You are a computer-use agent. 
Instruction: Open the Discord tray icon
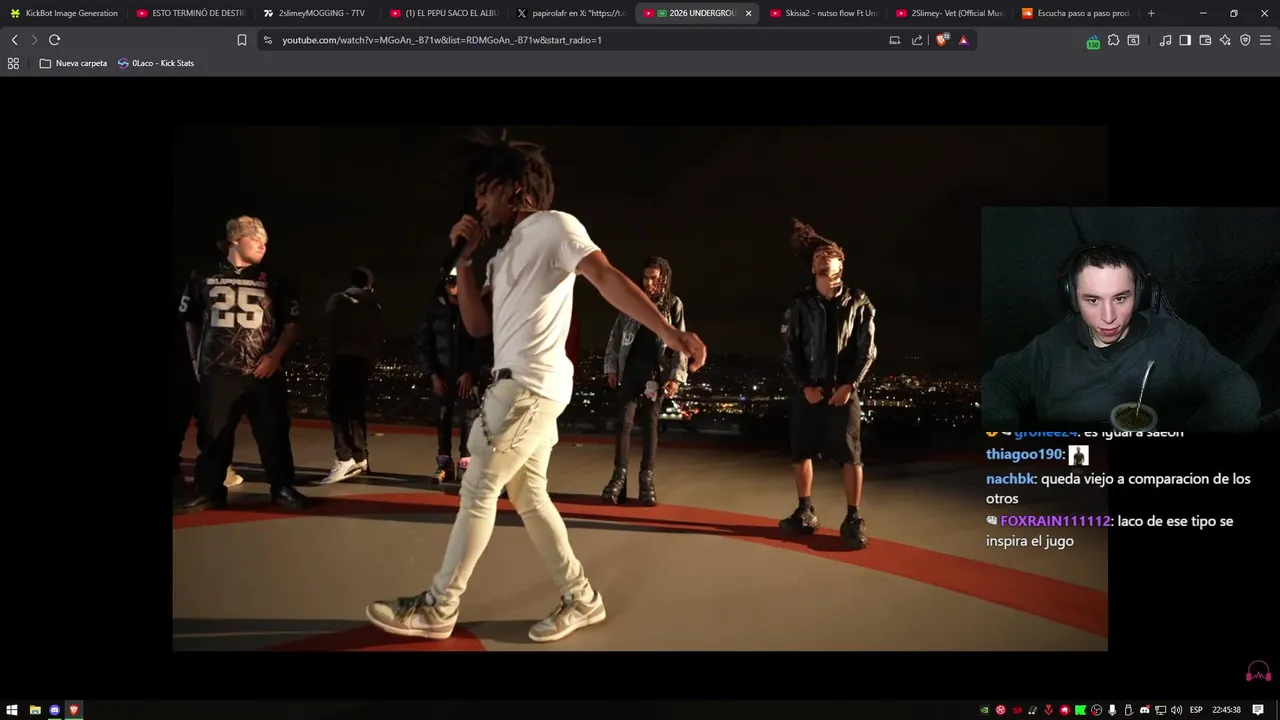click(1145, 710)
